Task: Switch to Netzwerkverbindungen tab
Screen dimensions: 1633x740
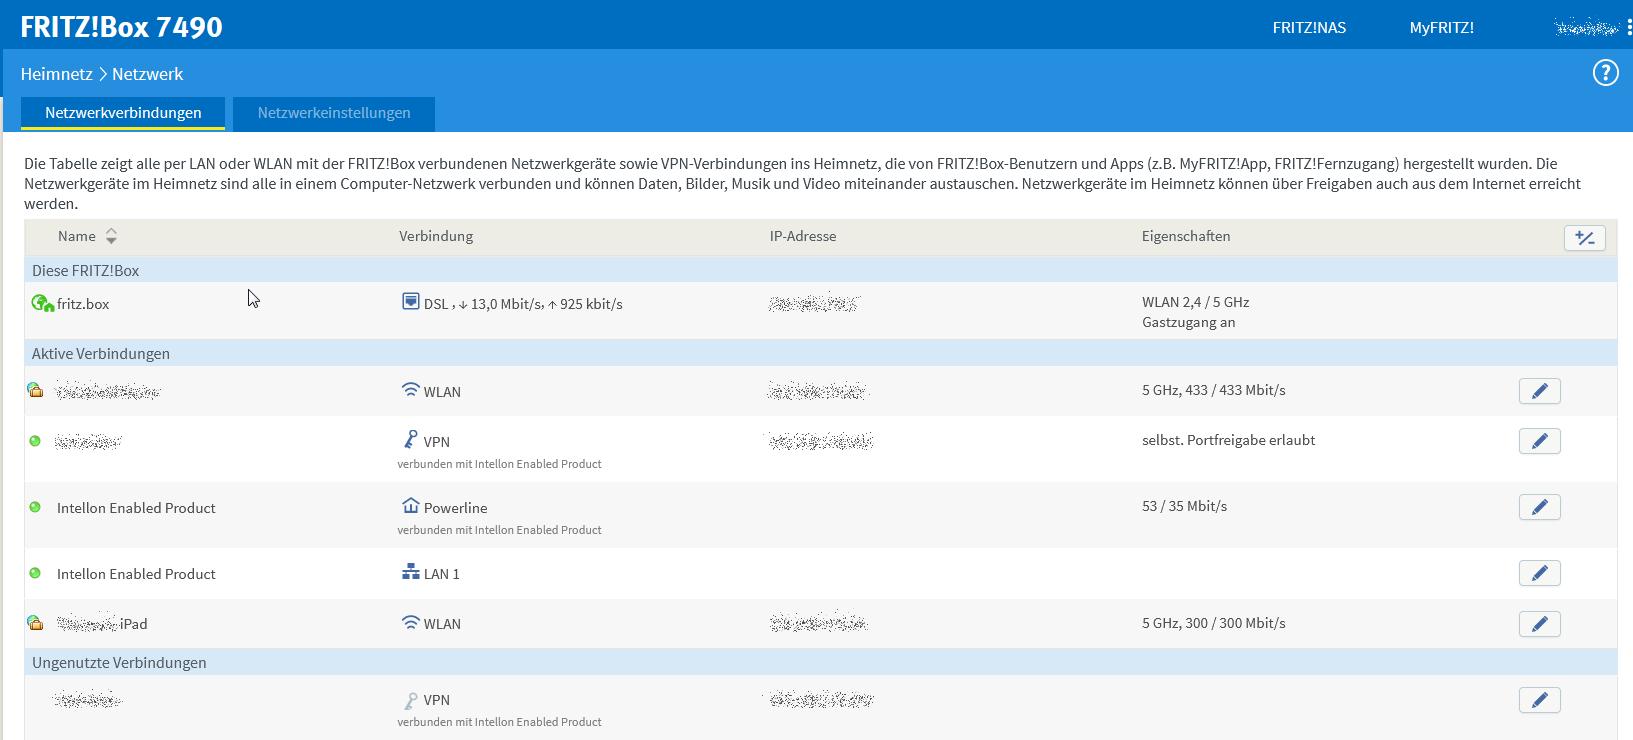Action: click(123, 113)
